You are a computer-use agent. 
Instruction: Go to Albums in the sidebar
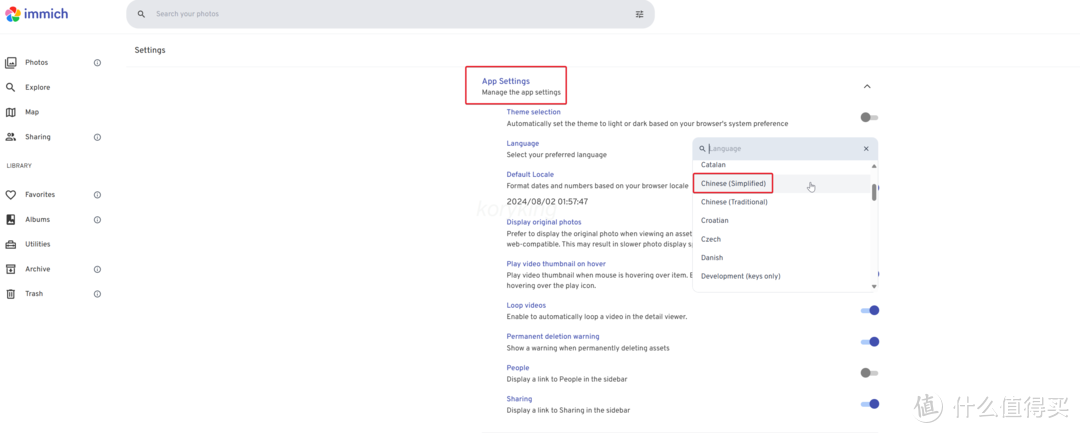coord(37,220)
